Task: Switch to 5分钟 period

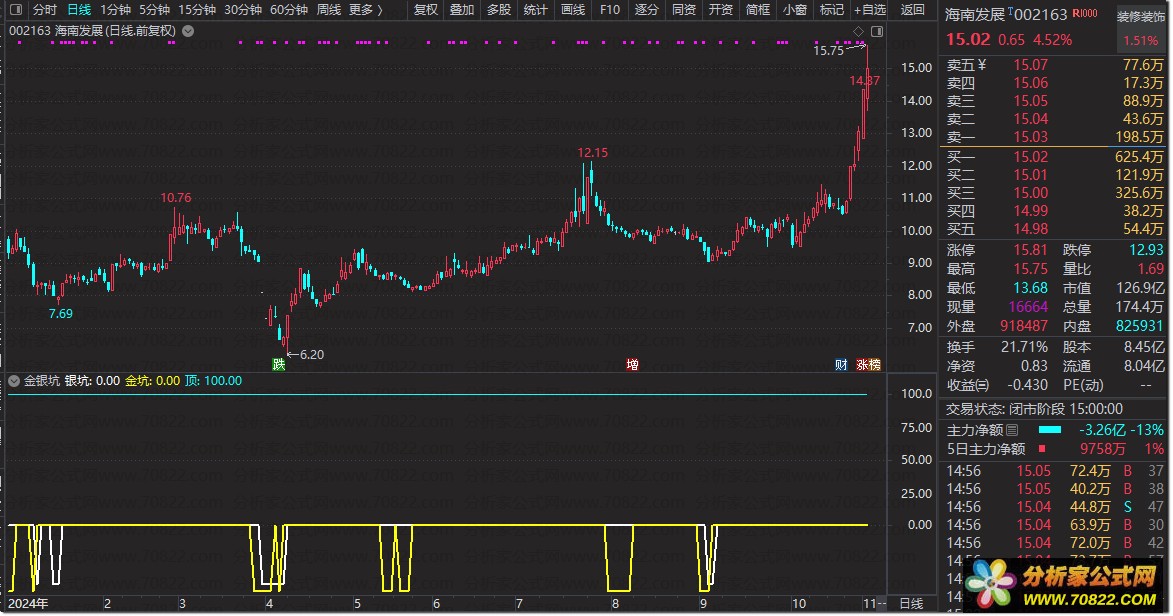Action: point(154,10)
